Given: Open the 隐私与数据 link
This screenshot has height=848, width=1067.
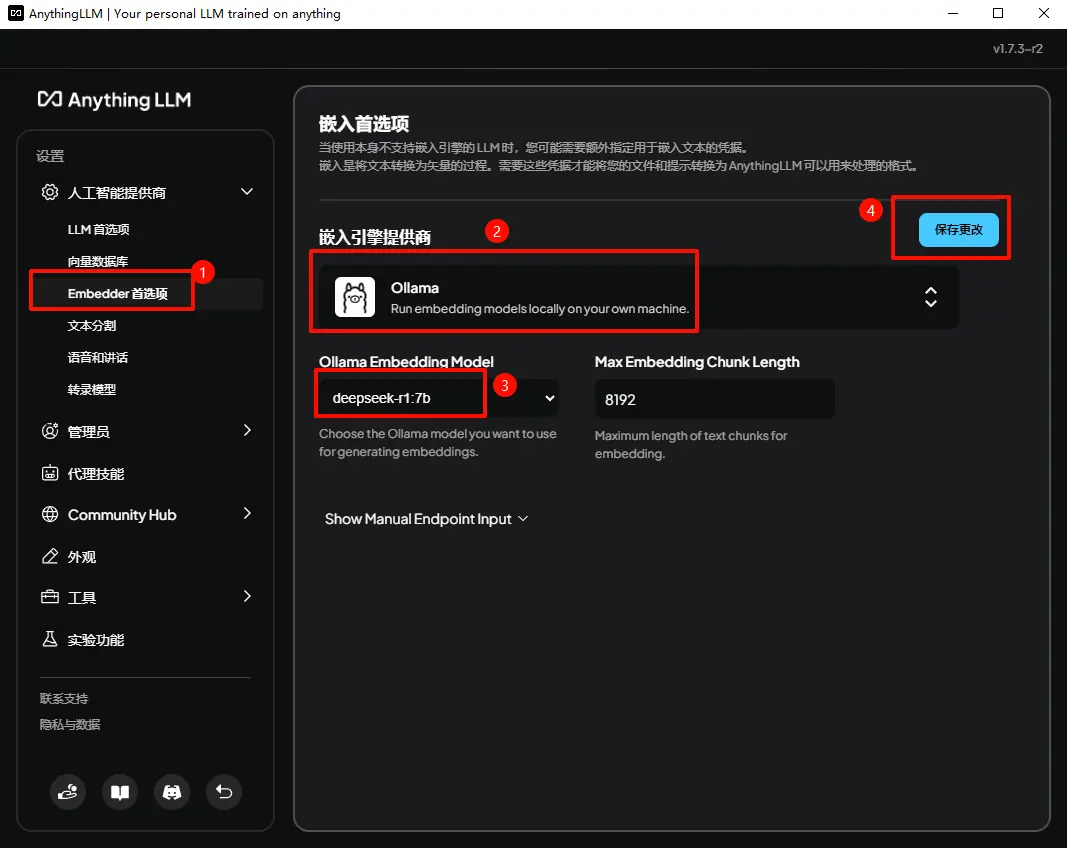Looking at the screenshot, I should tap(70, 724).
